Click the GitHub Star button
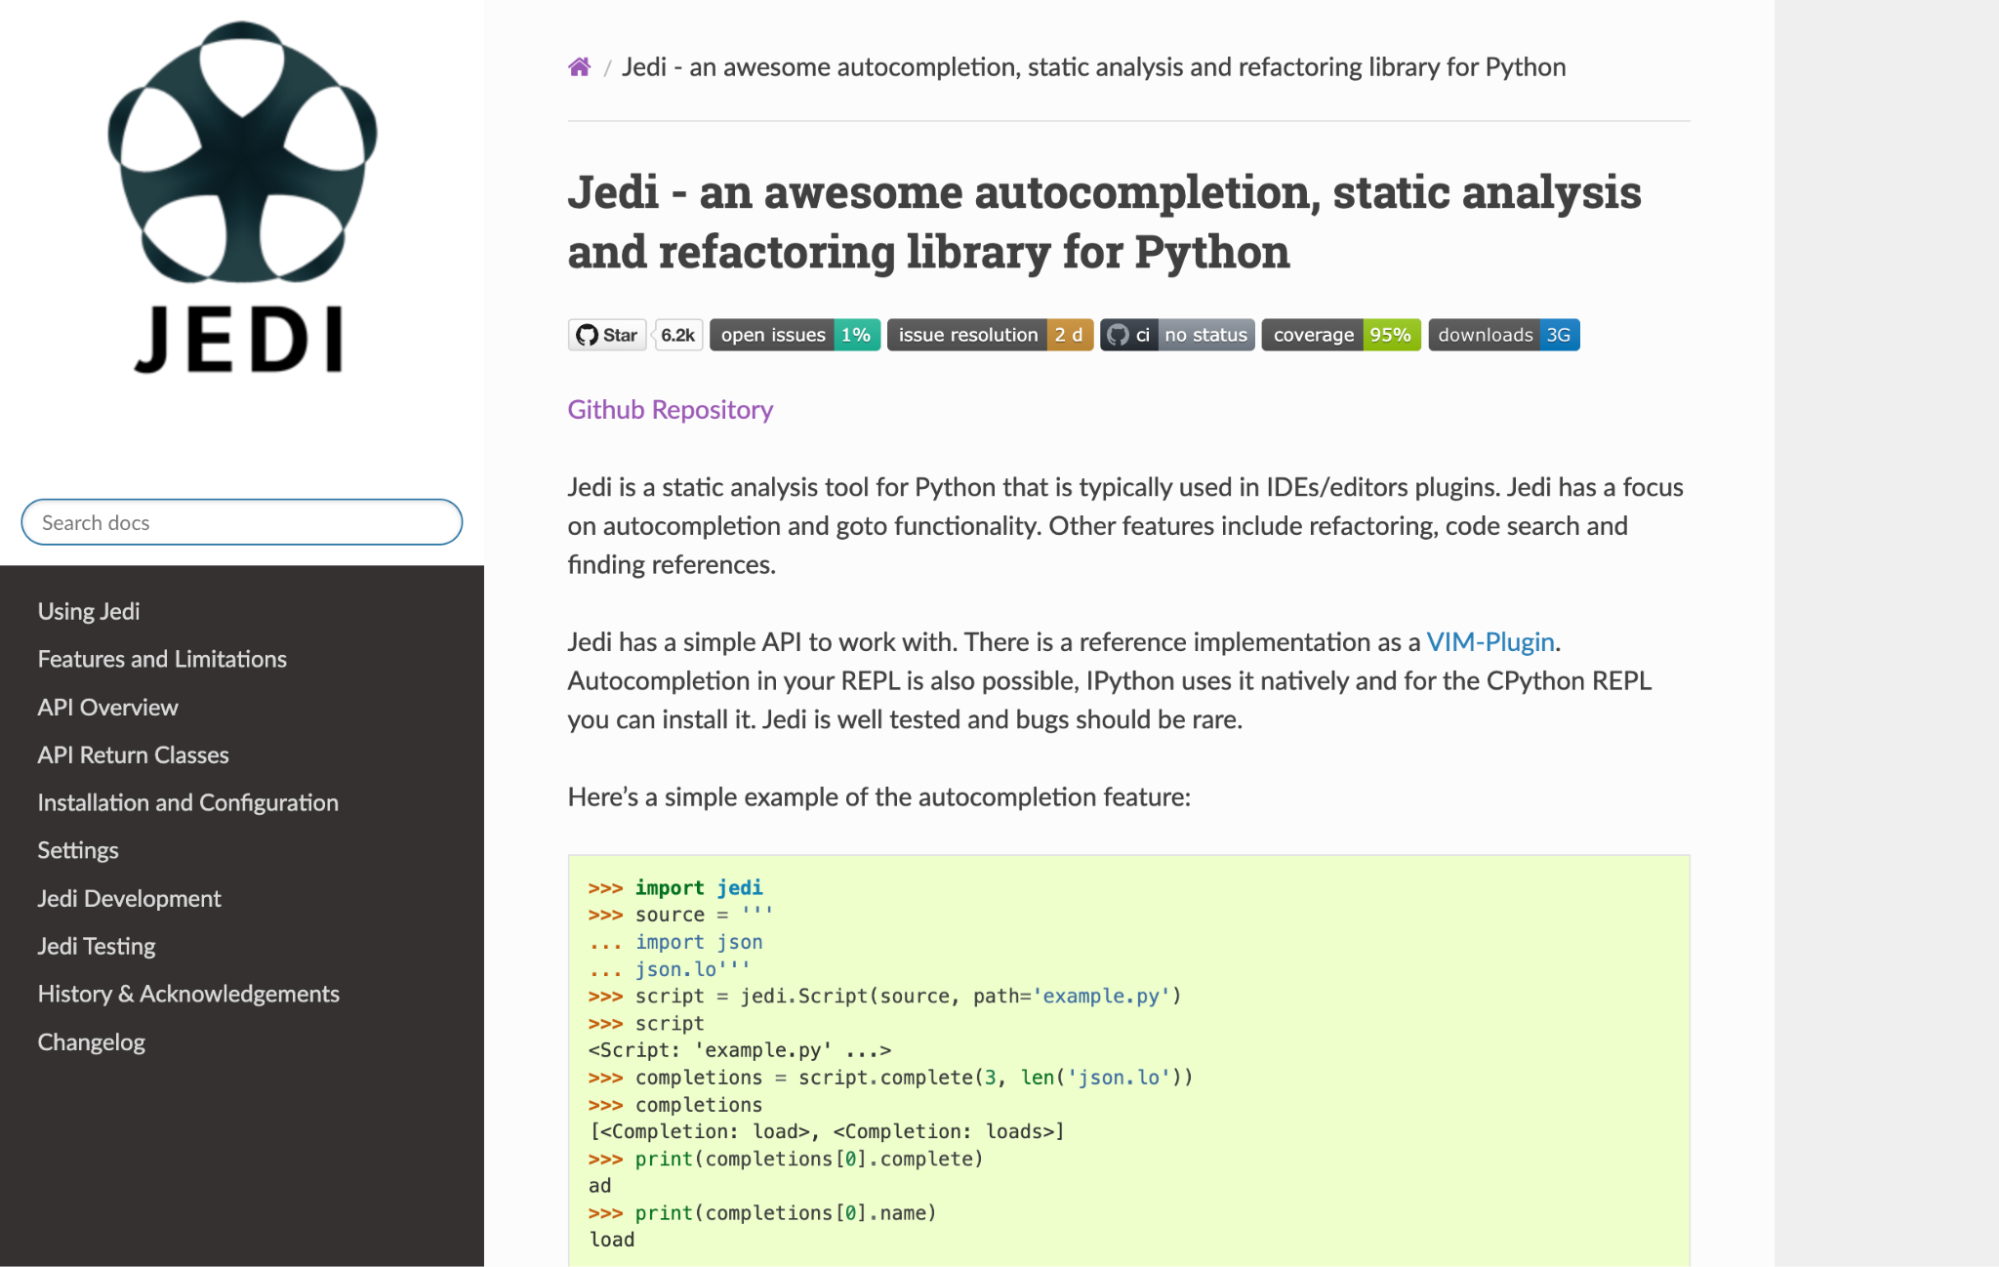 [x=607, y=335]
